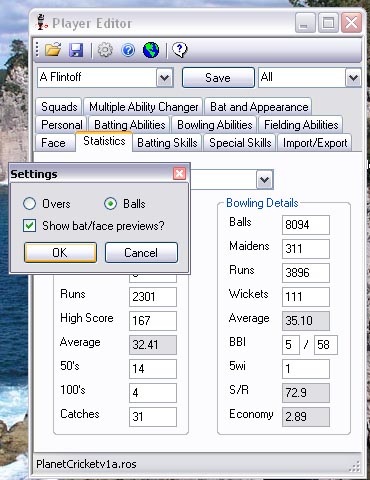Confirm settings with OK button
370x480 pixels.
click(x=60, y=252)
